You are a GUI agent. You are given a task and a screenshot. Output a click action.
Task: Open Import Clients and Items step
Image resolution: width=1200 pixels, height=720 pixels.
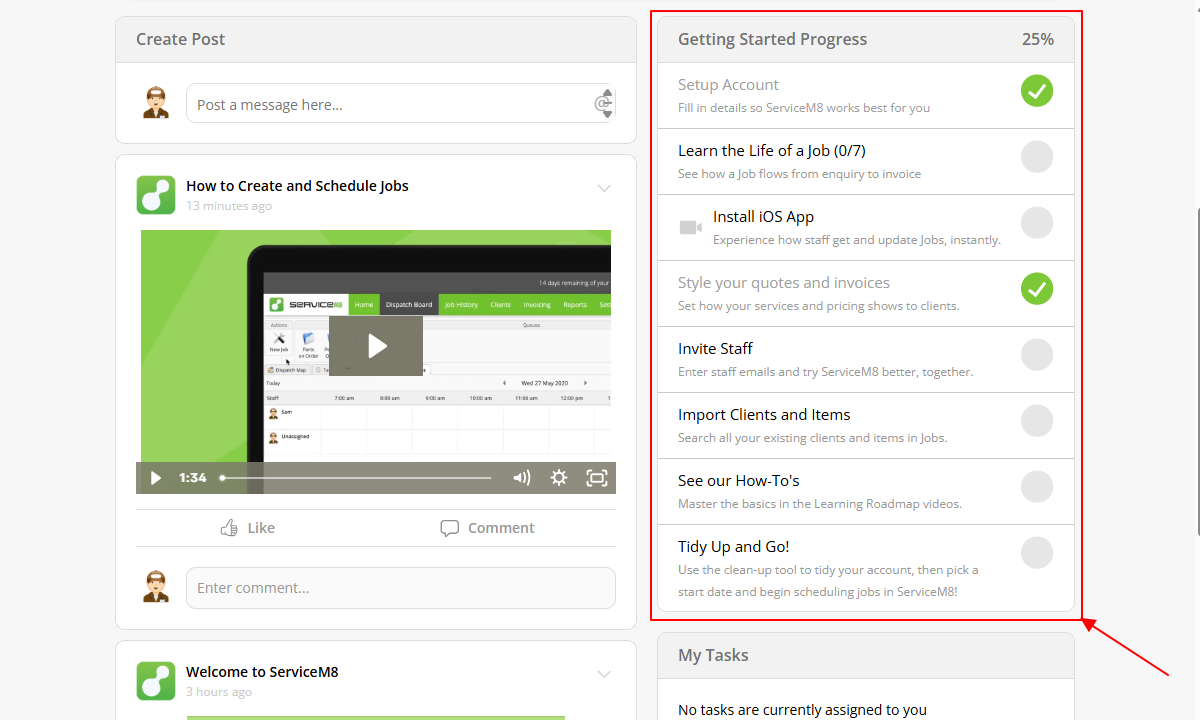(866, 426)
